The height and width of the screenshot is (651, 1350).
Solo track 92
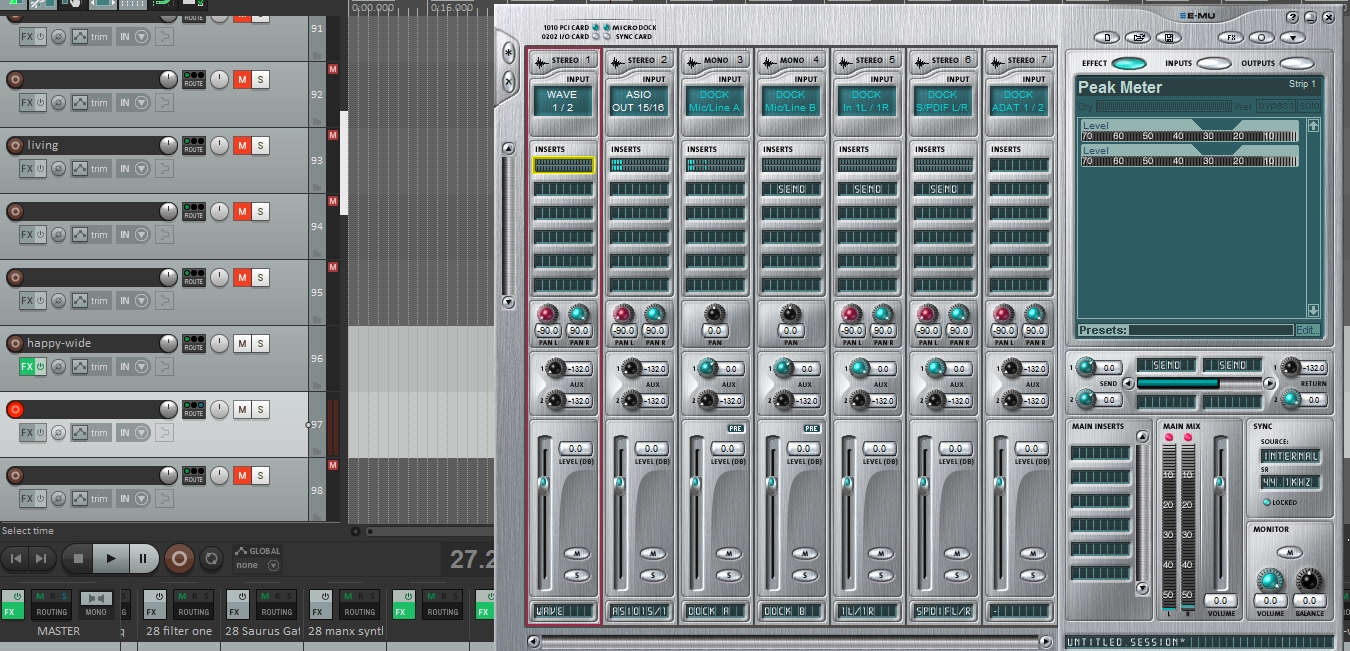260,79
